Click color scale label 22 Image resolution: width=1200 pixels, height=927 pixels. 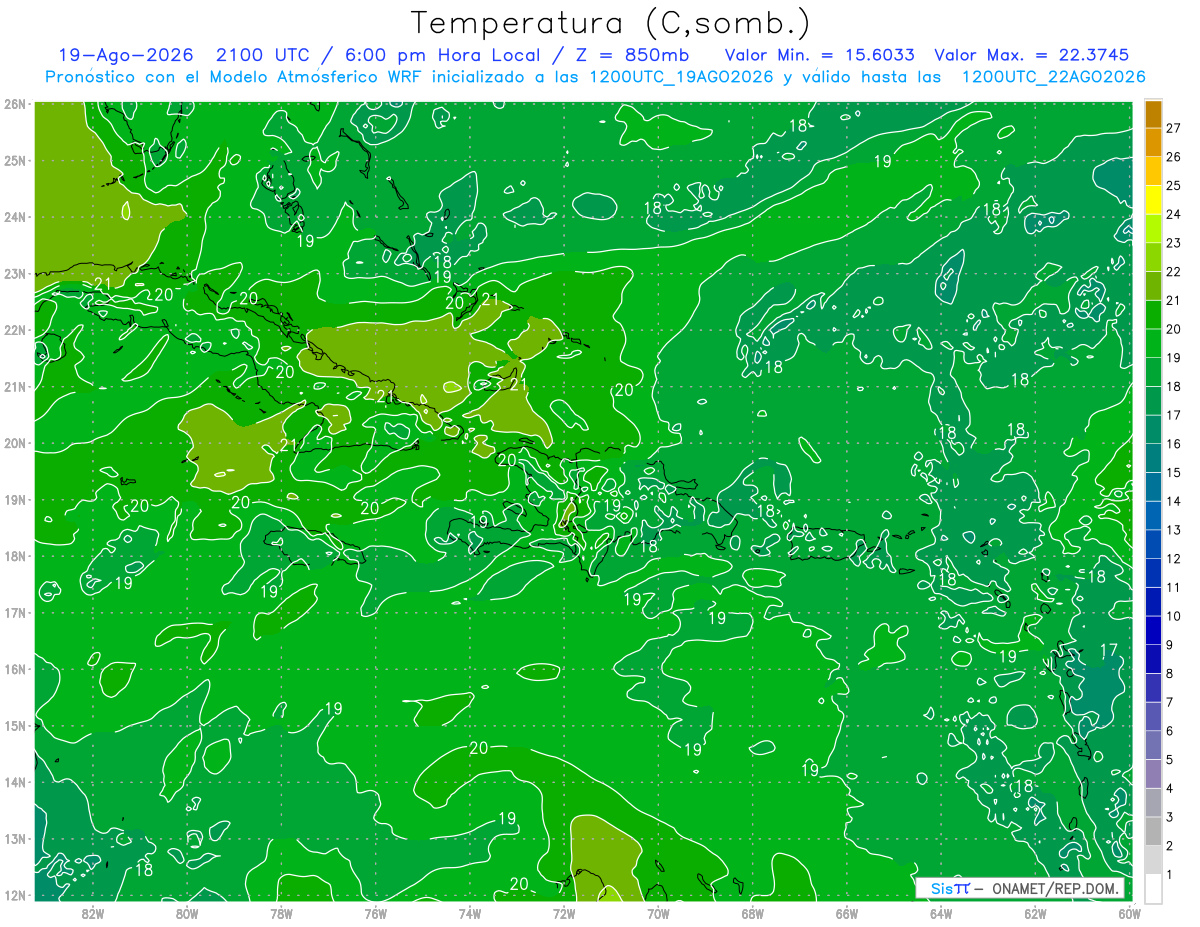1173,272
